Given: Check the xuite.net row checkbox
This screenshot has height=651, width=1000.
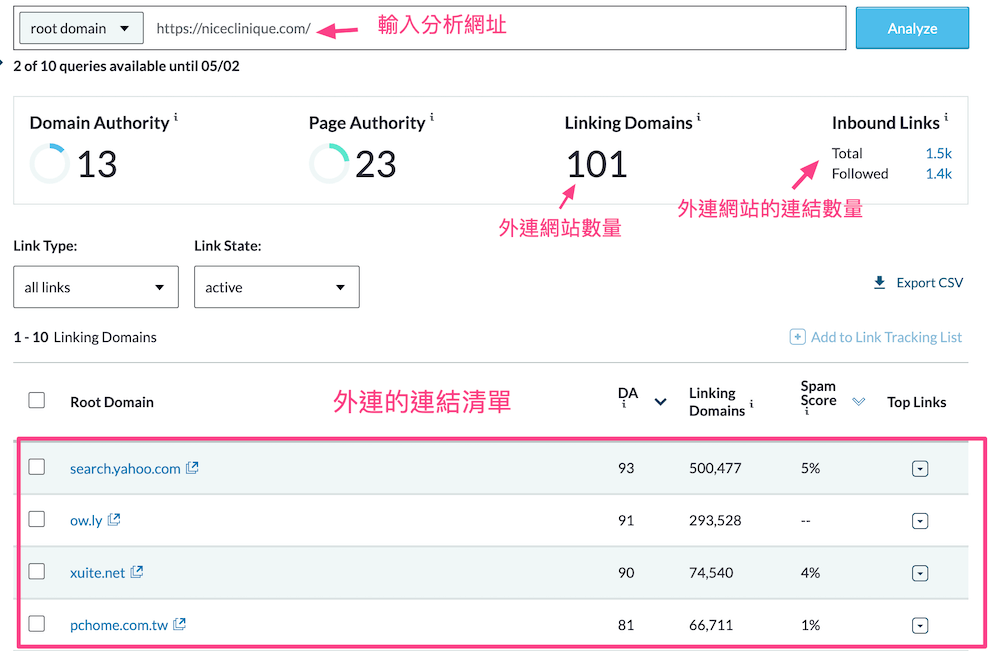Looking at the screenshot, I should (37, 571).
